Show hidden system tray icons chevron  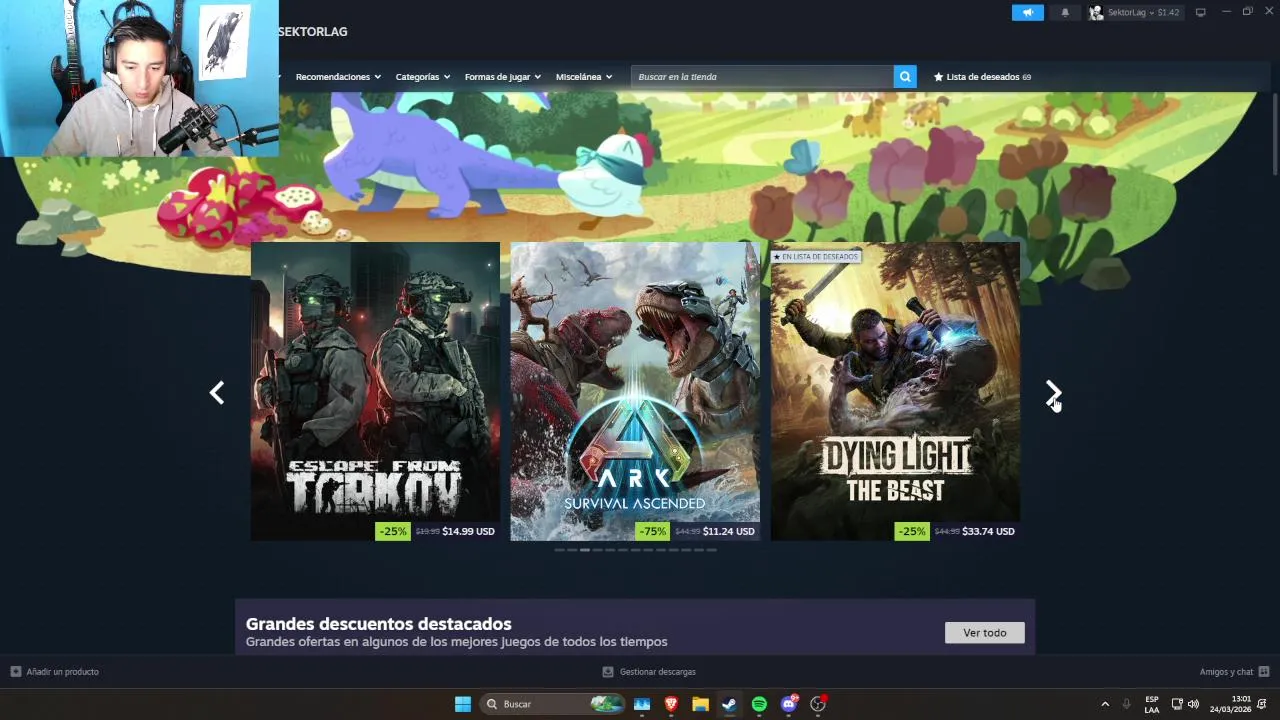coord(1105,704)
